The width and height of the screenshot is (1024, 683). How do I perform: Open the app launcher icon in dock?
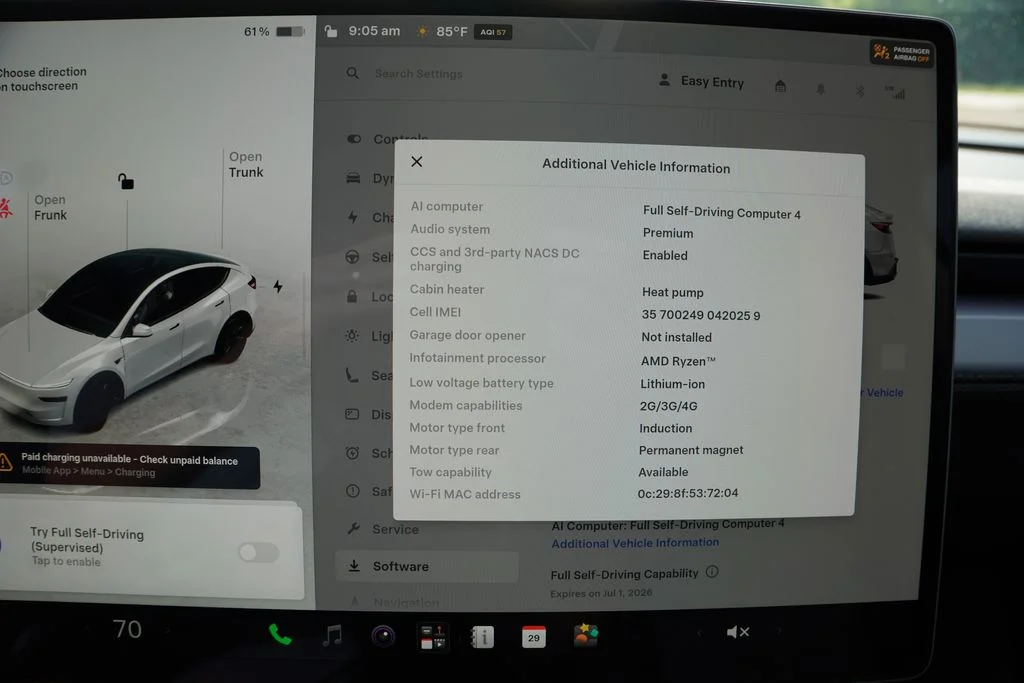pos(432,637)
